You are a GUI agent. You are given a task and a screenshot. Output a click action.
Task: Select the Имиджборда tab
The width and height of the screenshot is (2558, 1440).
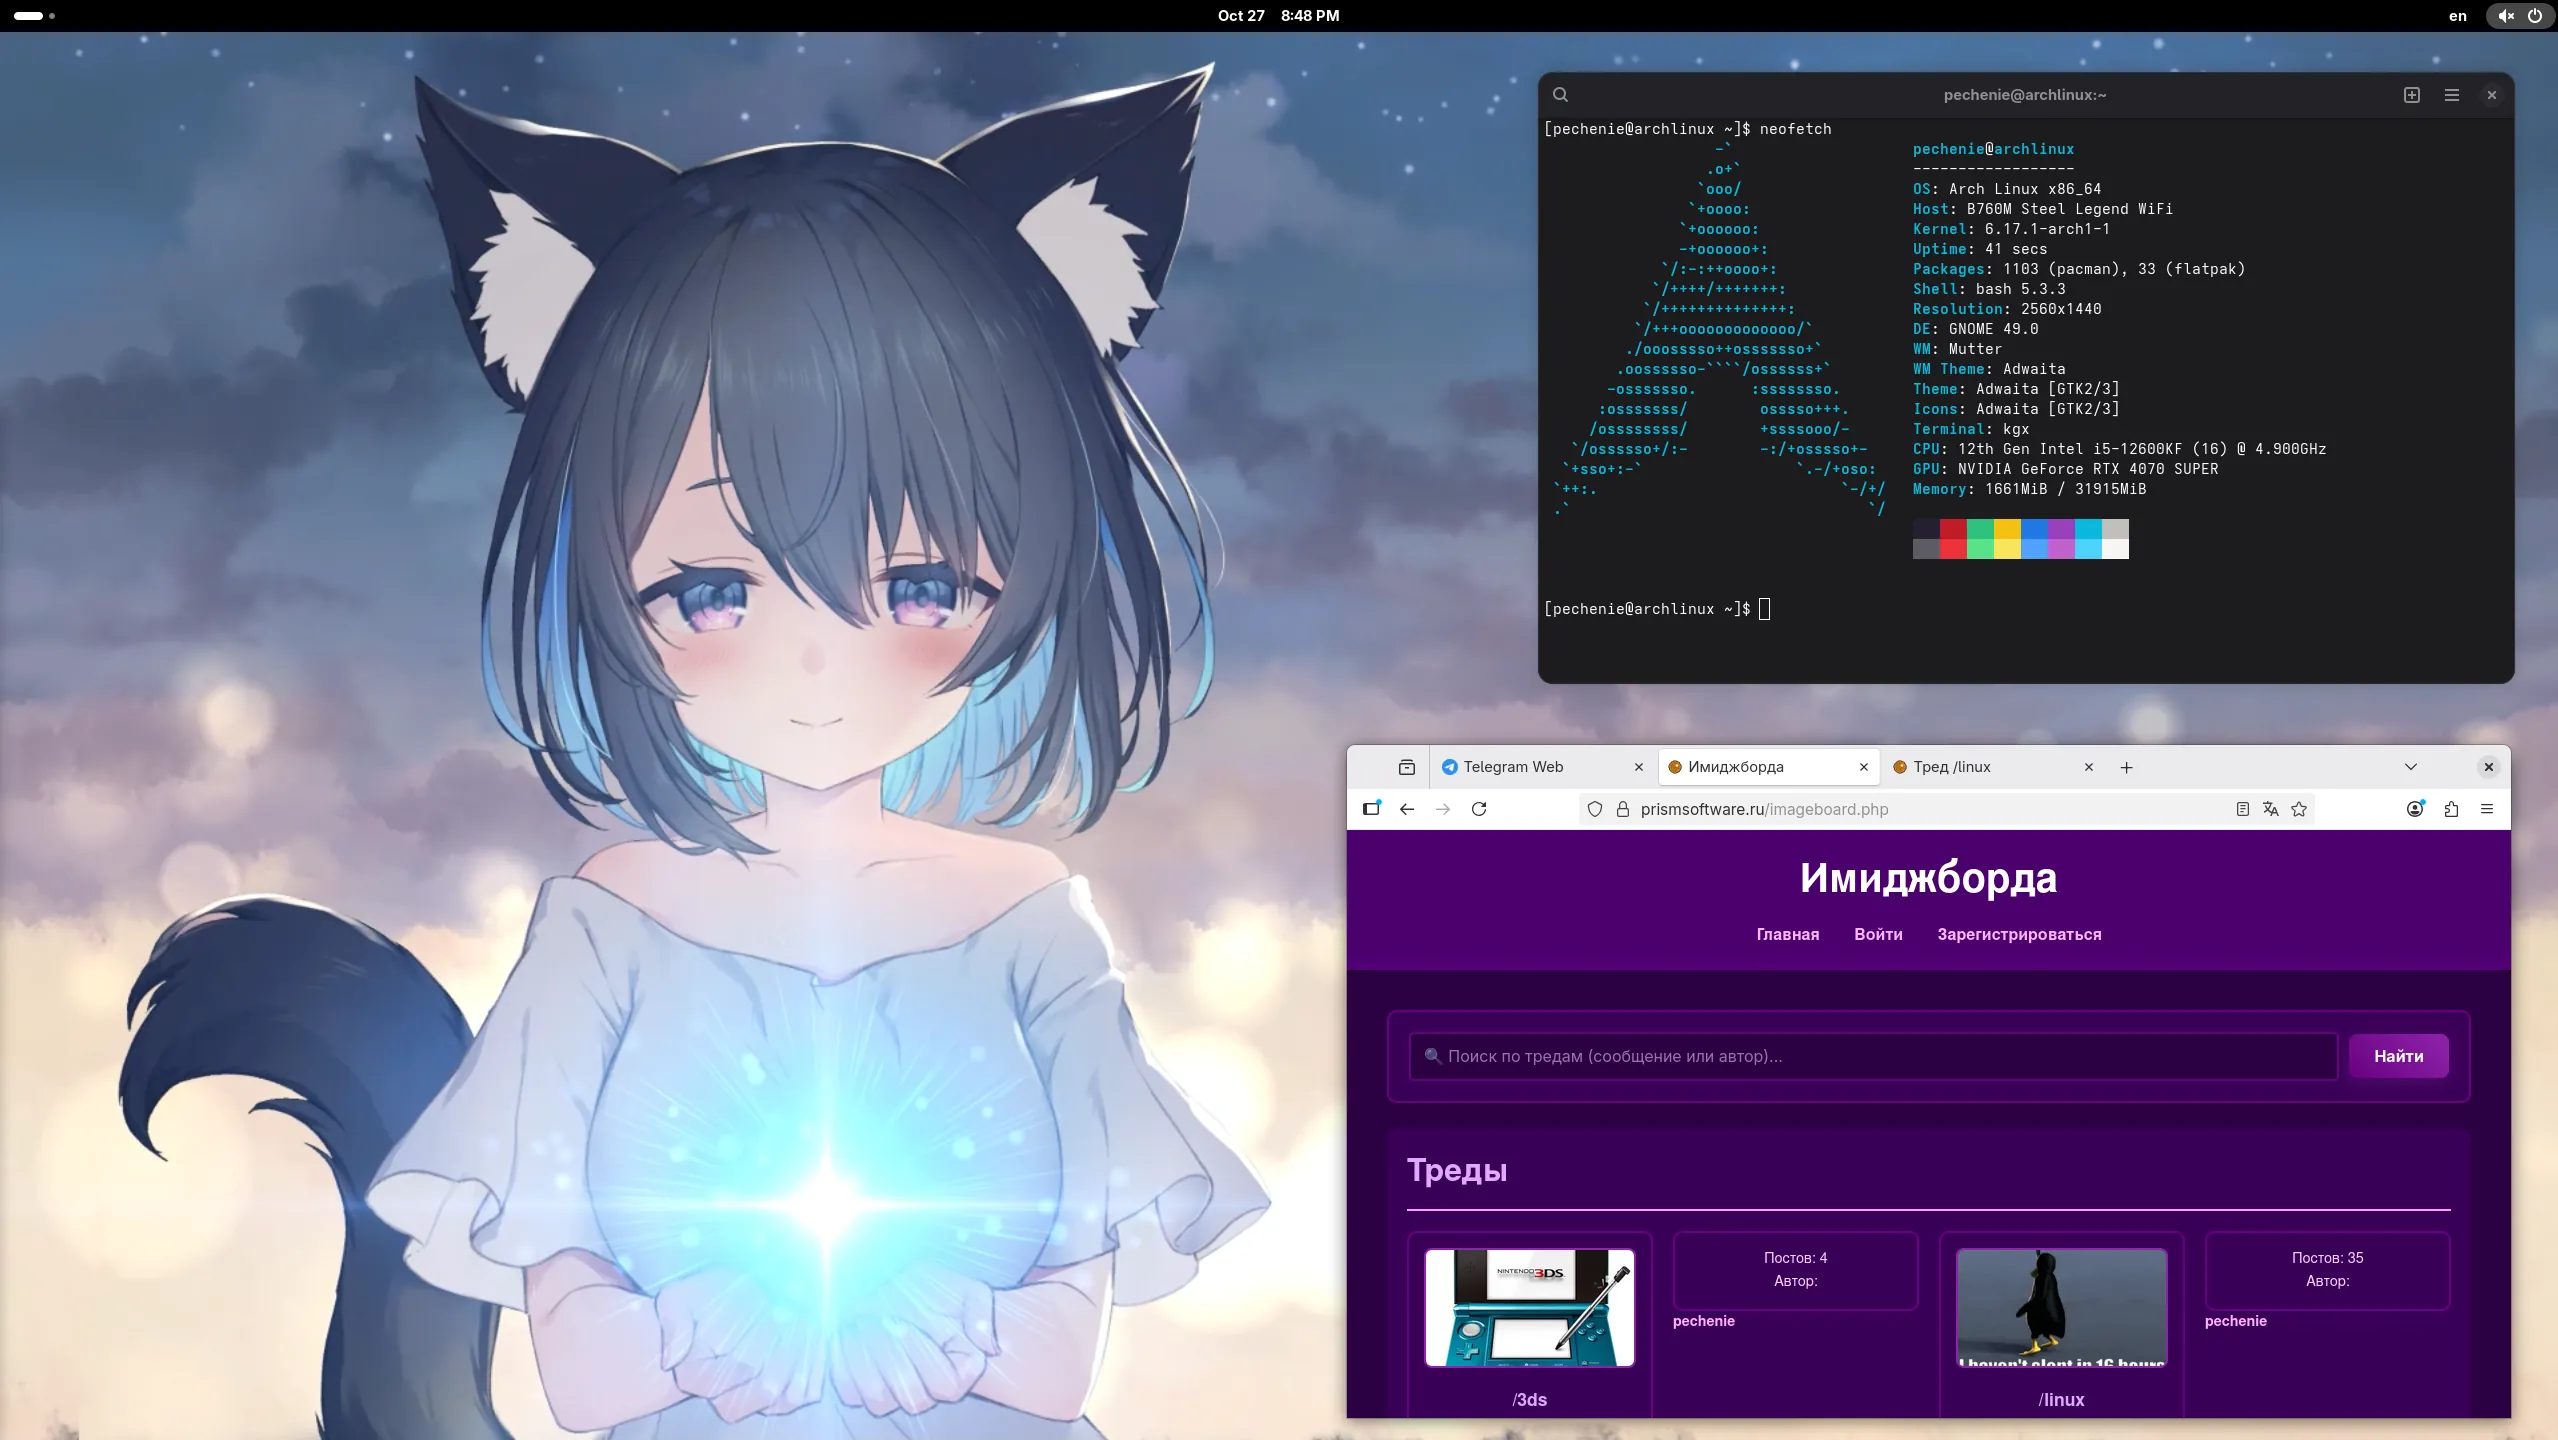click(1768, 767)
